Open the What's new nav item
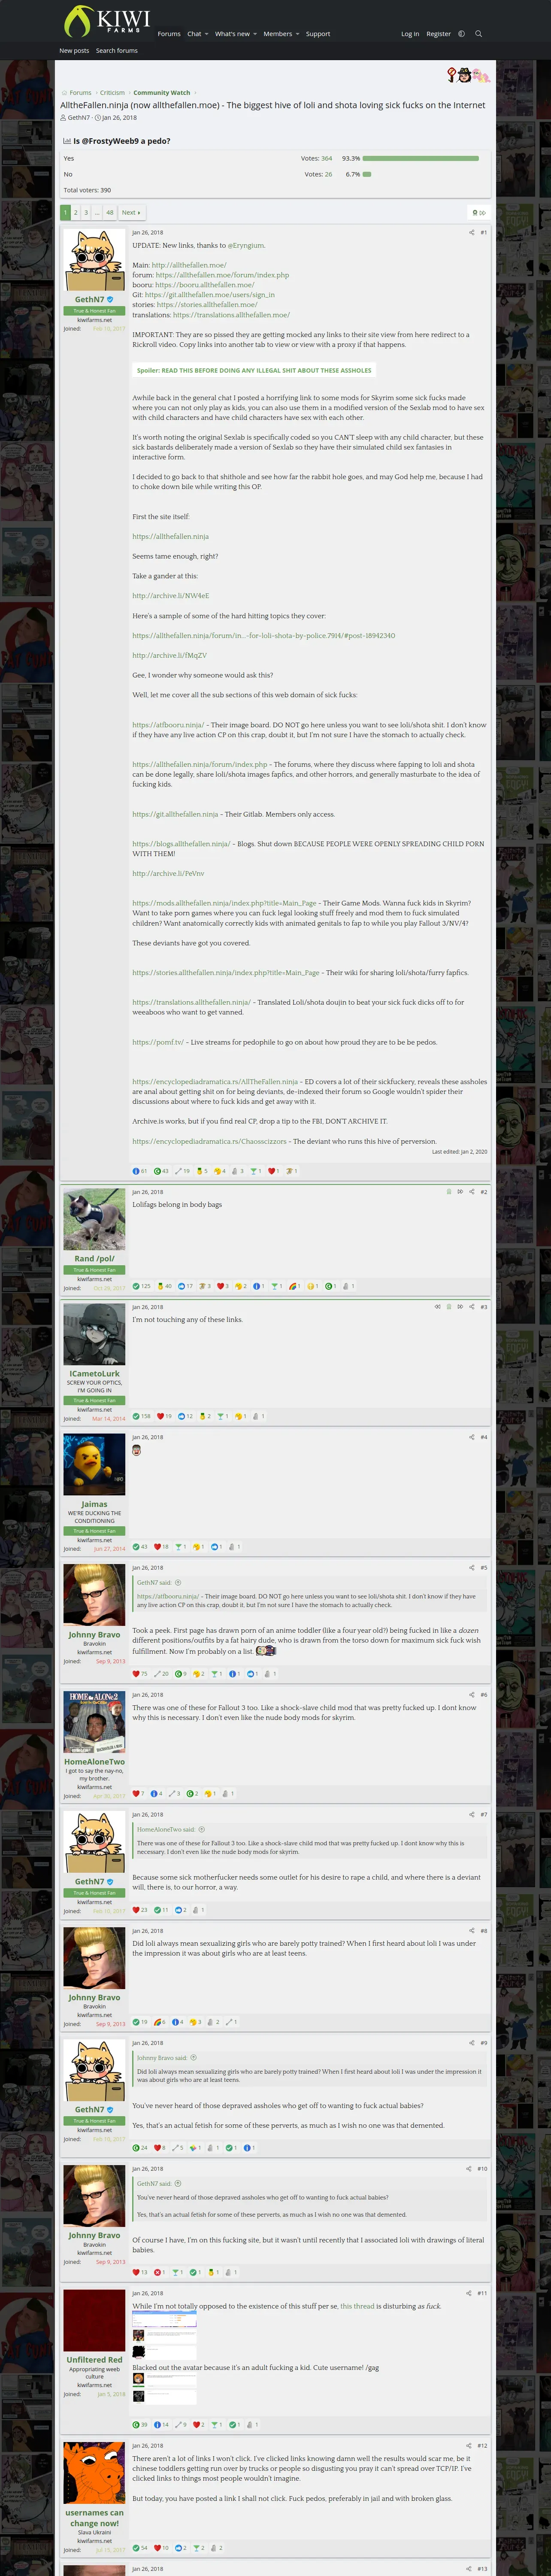551x2576 pixels. coord(232,34)
